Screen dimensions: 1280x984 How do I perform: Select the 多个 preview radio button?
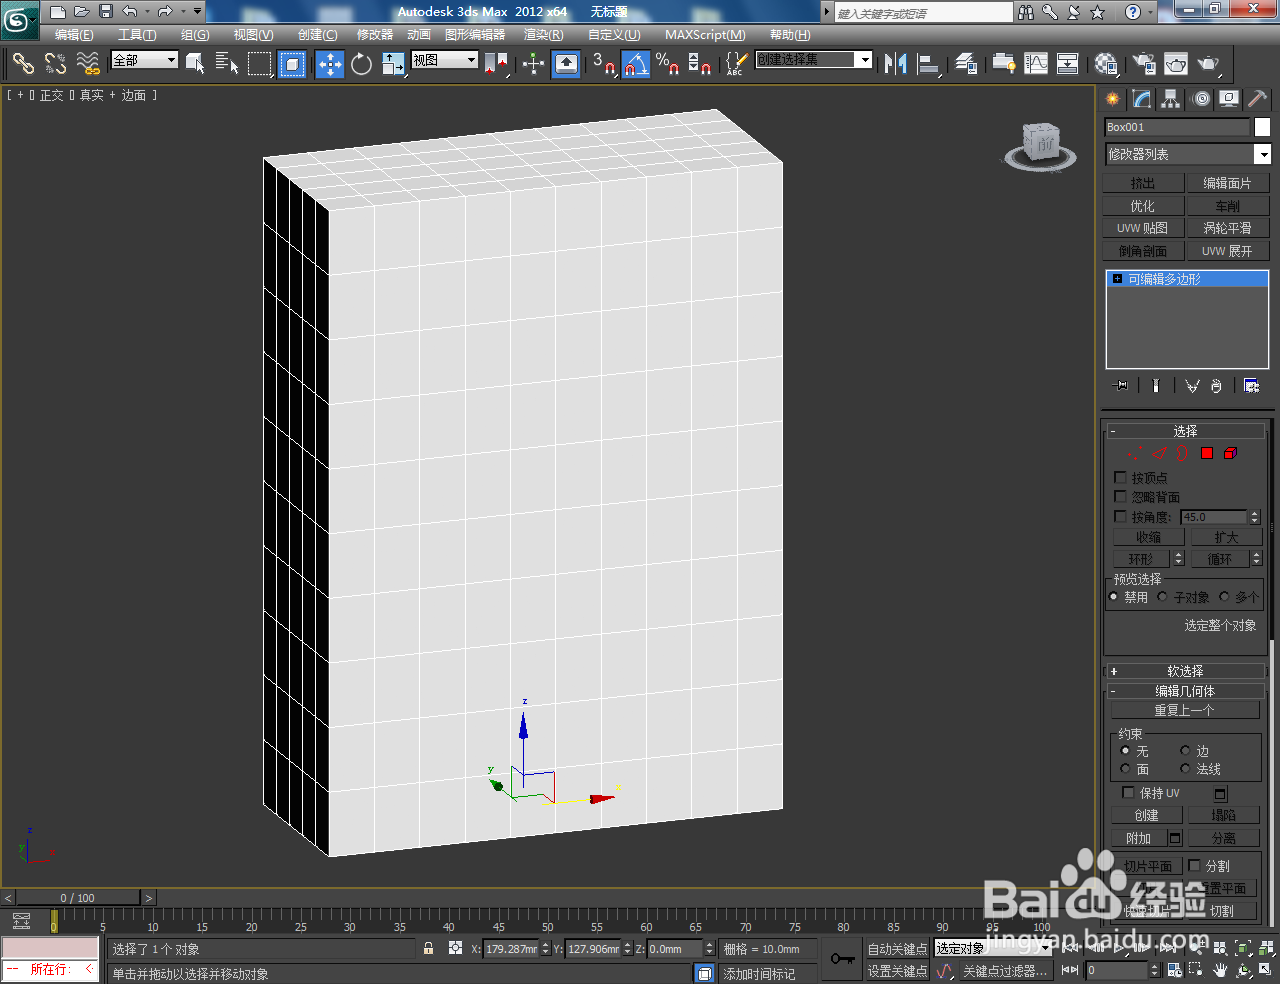coord(1224,596)
